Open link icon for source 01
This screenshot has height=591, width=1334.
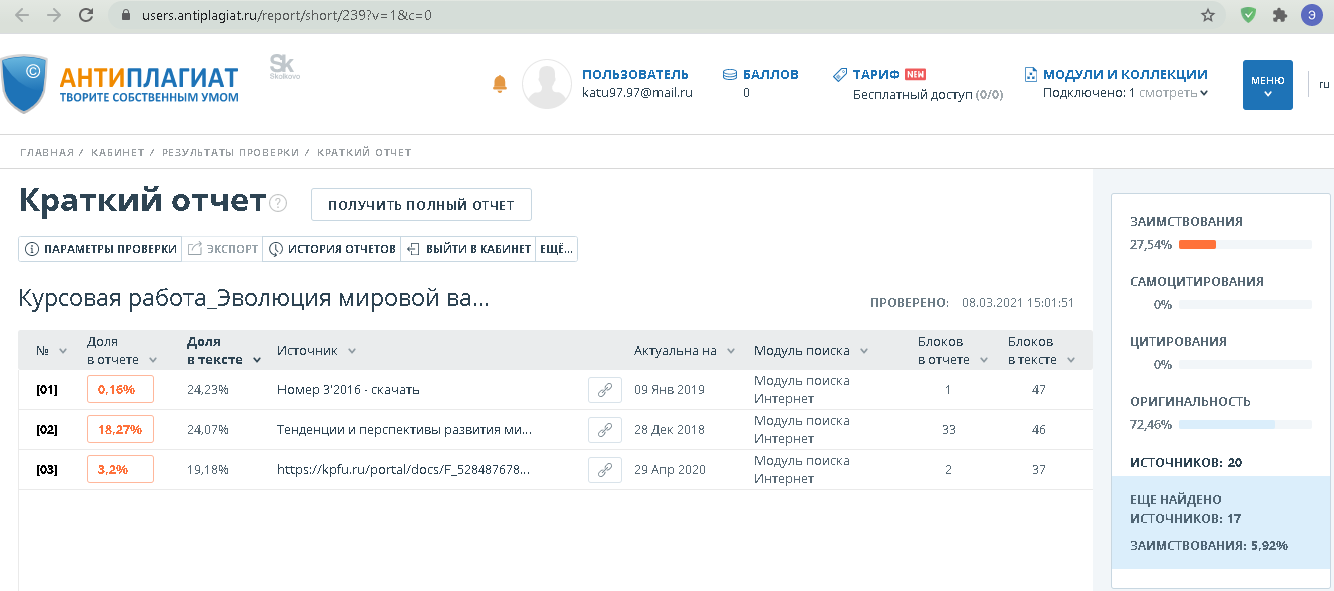click(x=604, y=390)
